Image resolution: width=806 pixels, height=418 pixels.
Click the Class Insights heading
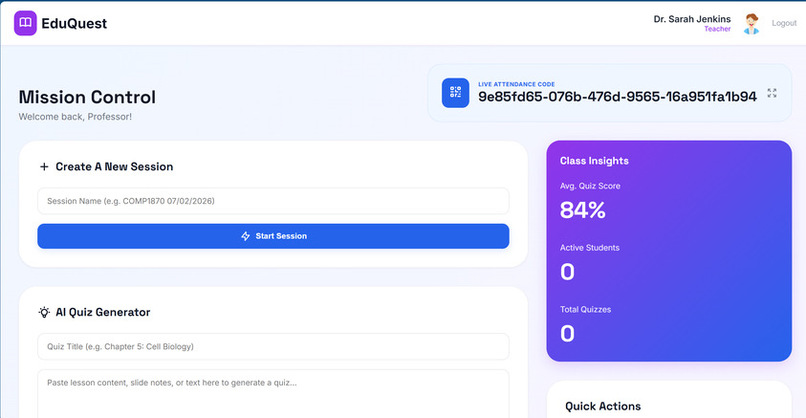pyautogui.click(x=594, y=161)
